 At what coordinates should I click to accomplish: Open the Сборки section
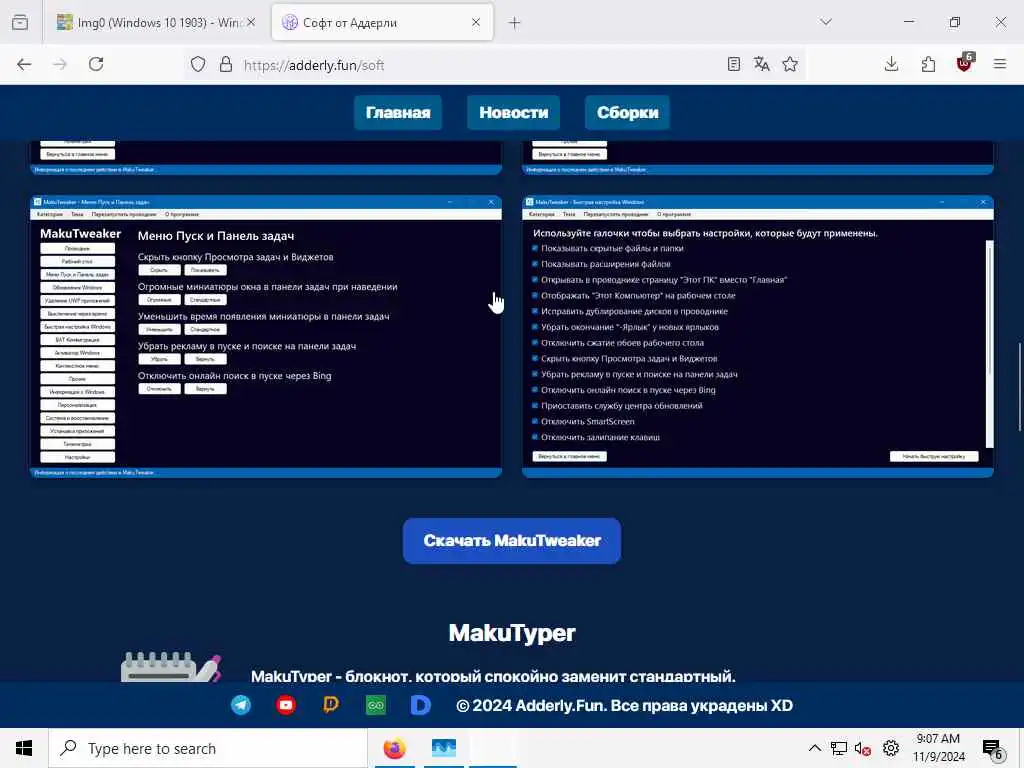[628, 112]
